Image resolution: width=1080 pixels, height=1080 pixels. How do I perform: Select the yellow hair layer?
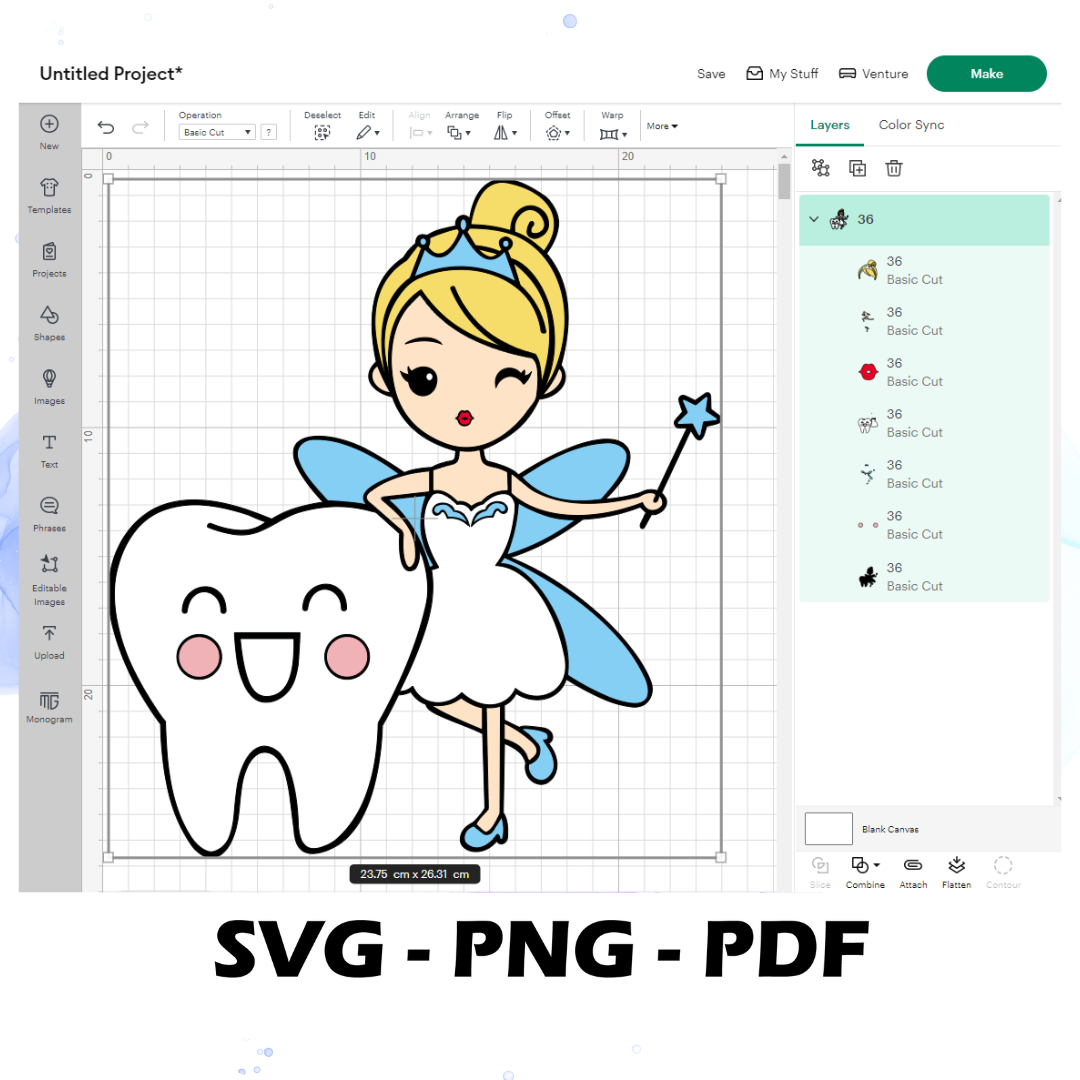[924, 271]
